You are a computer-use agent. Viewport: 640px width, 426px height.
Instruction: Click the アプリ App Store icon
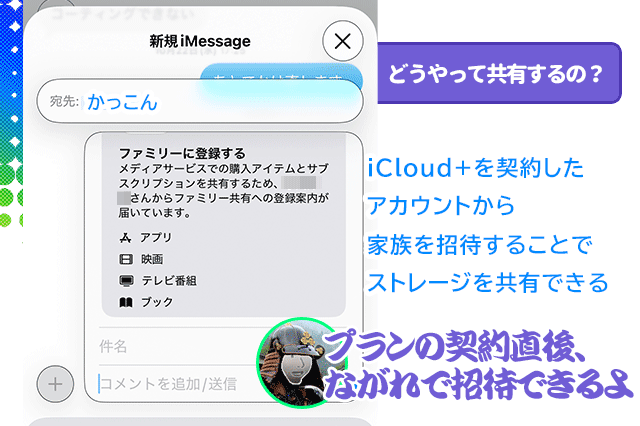[125, 237]
